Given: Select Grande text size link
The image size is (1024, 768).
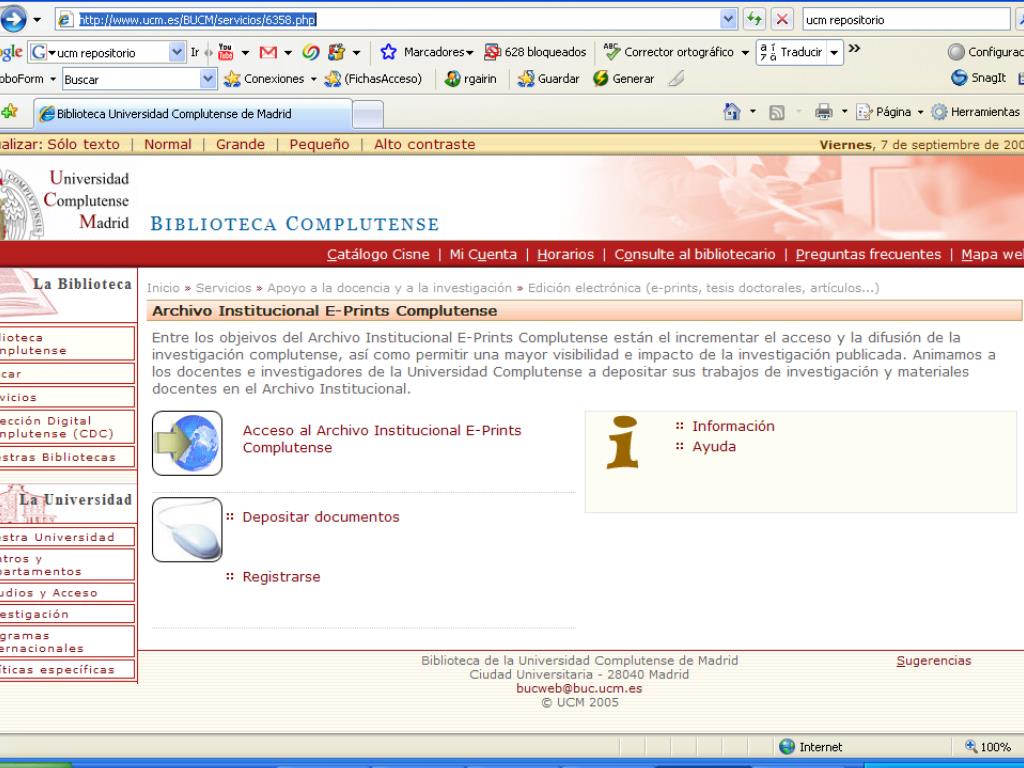Looking at the screenshot, I should click(x=240, y=144).
